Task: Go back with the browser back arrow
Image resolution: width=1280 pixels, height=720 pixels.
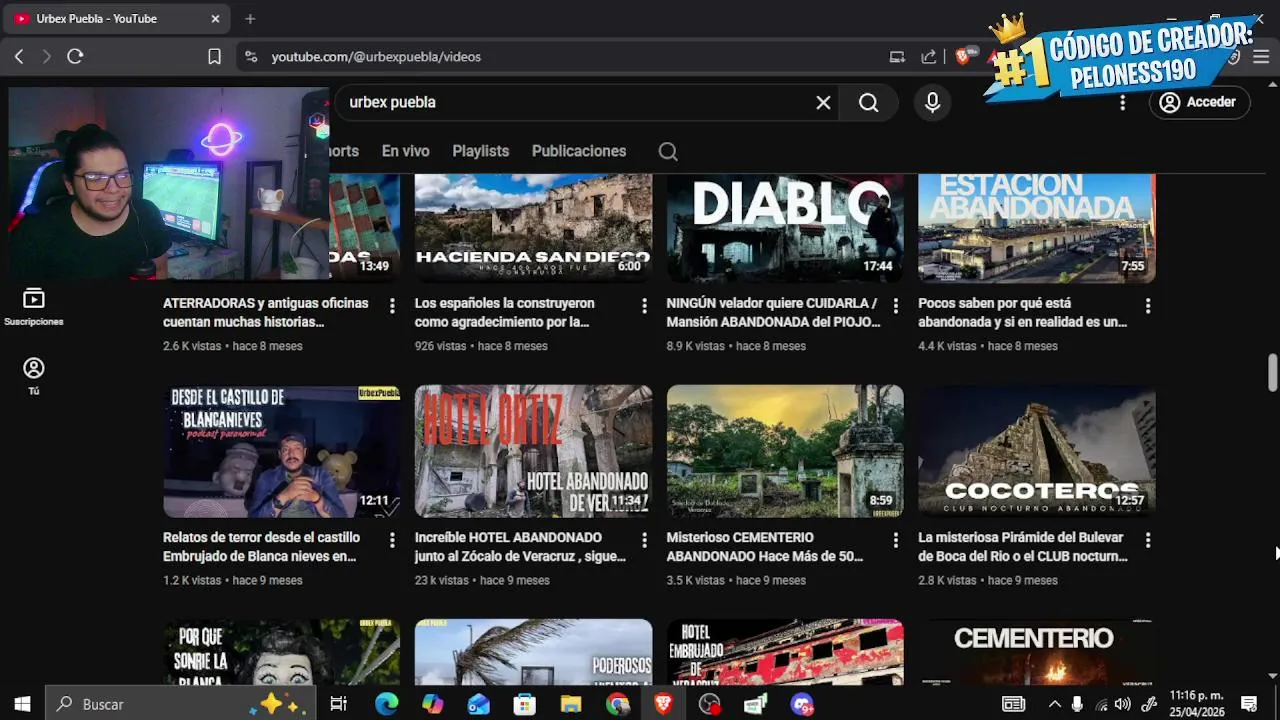Action: pos(19,57)
